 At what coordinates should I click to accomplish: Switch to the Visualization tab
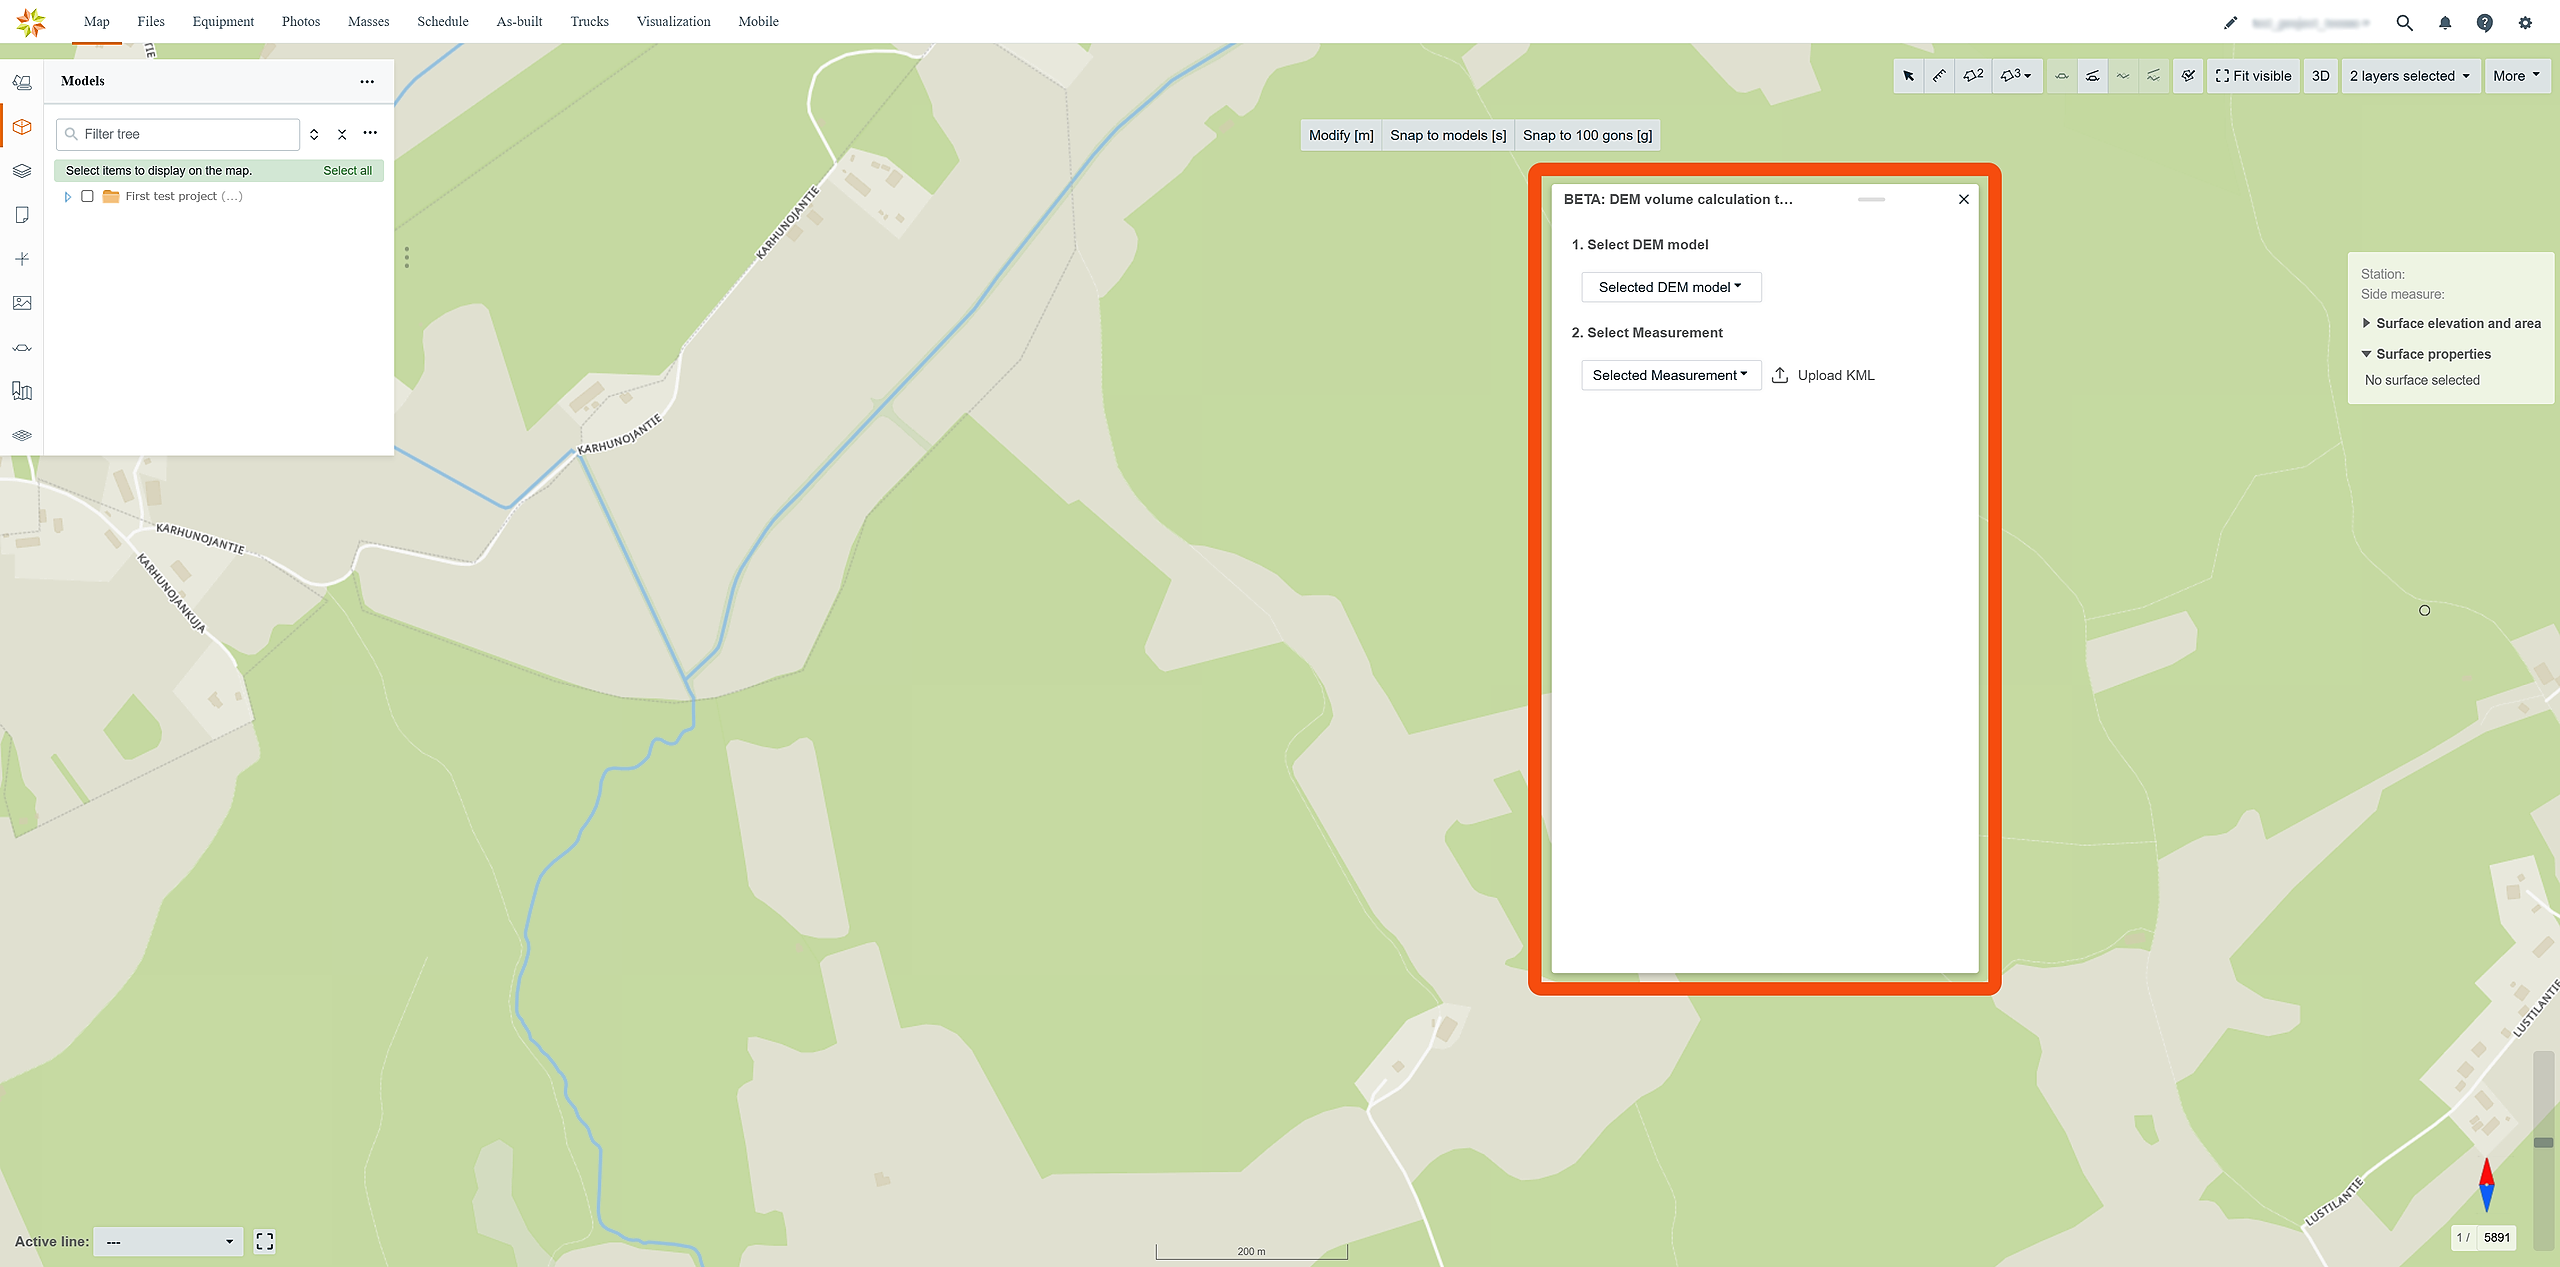tap(673, 21)
